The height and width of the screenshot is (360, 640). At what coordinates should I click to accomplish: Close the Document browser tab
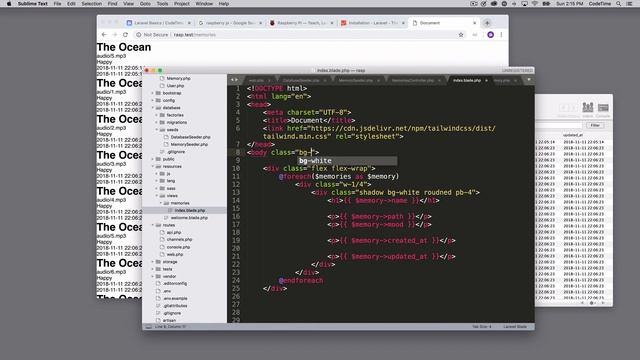coord(474,23)
